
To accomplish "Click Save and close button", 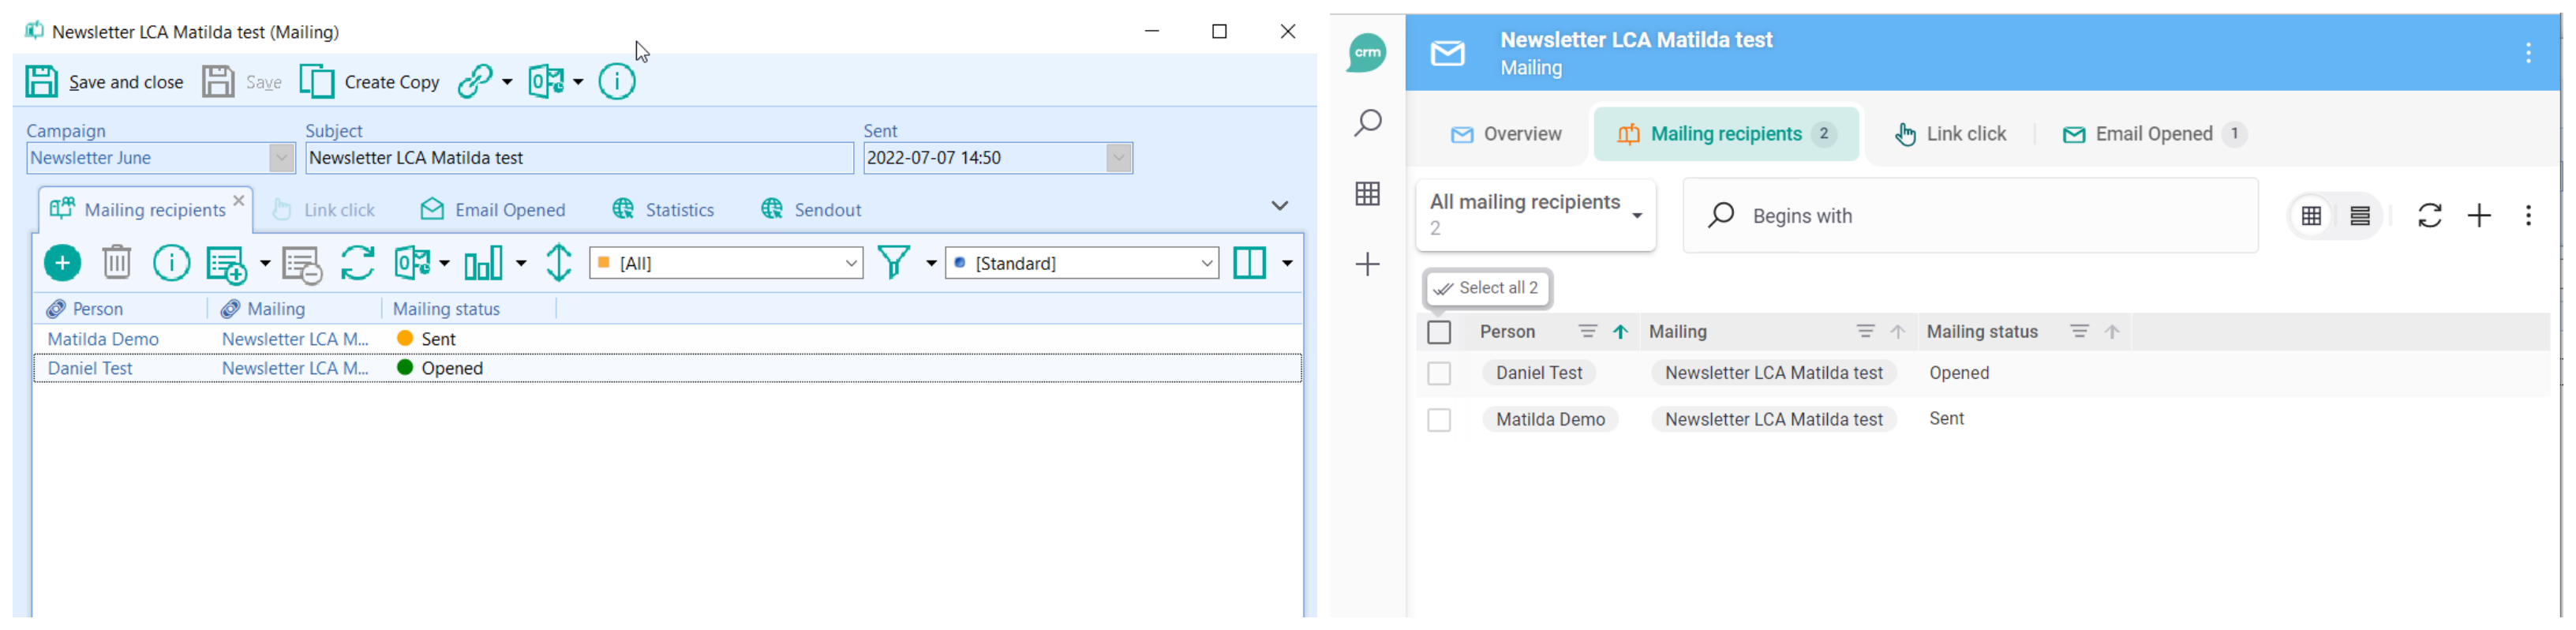I will [105, 82].
